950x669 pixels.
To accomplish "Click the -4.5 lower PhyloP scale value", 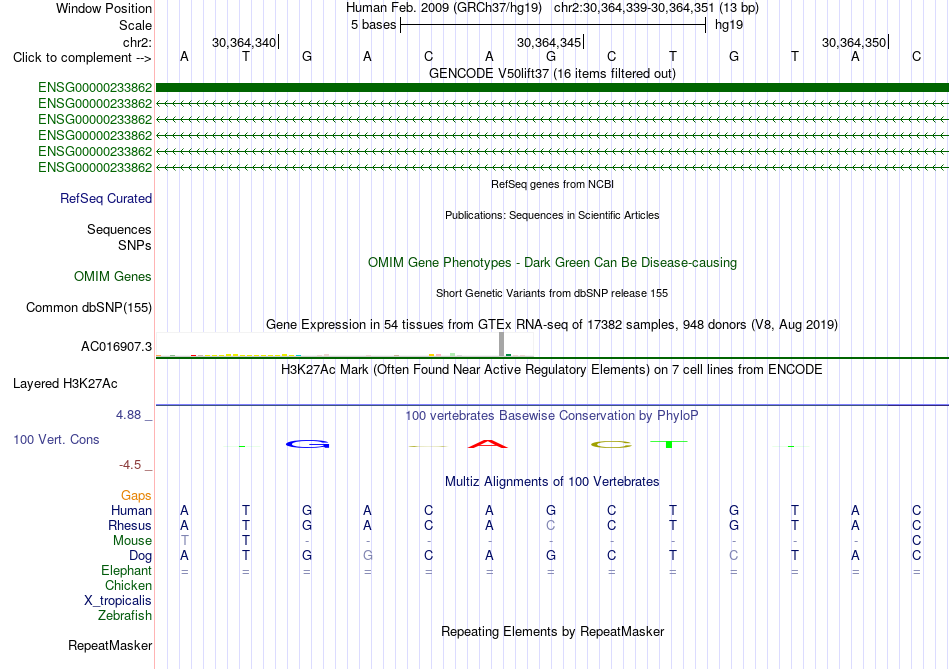I will pyautogui.click(x=130, y=465).
